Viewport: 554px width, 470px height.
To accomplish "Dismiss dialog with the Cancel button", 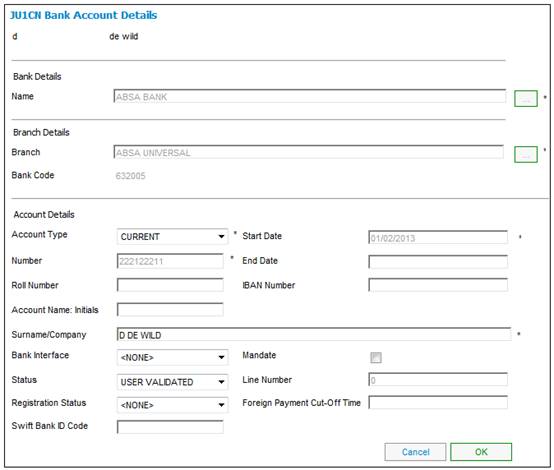I will click(415, 452).
